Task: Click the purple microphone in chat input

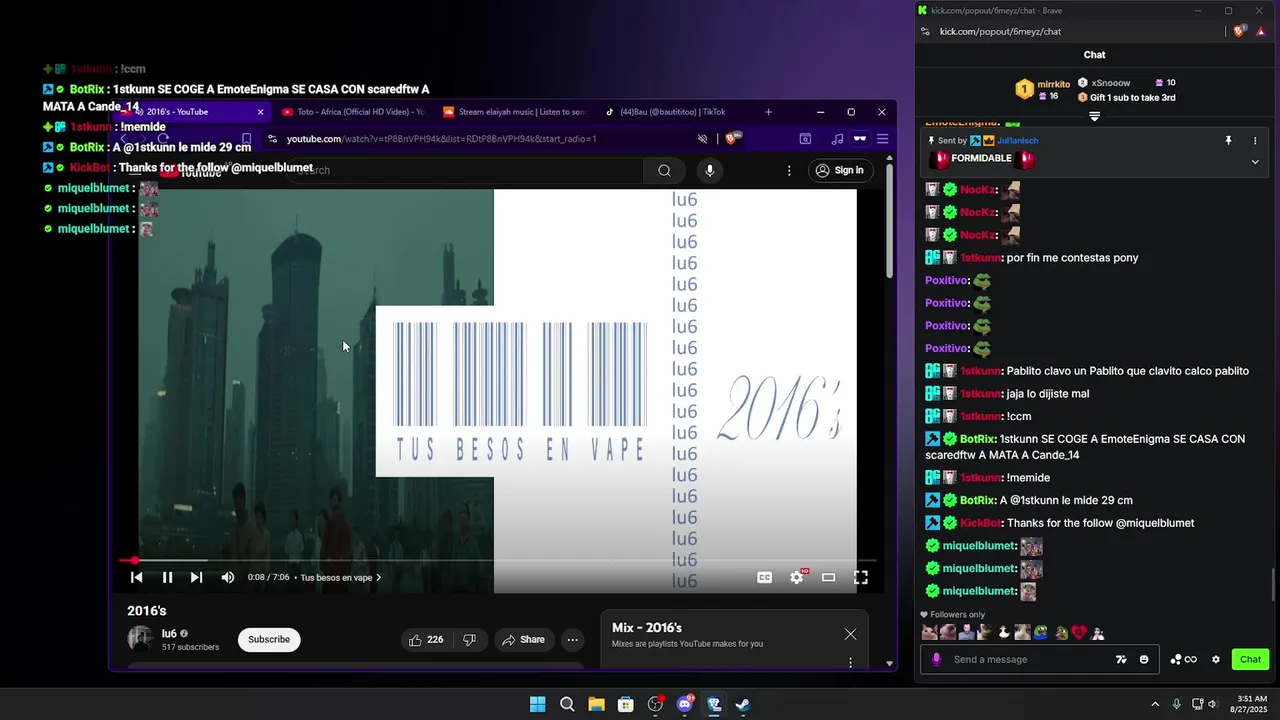Action: coord(936,659)
